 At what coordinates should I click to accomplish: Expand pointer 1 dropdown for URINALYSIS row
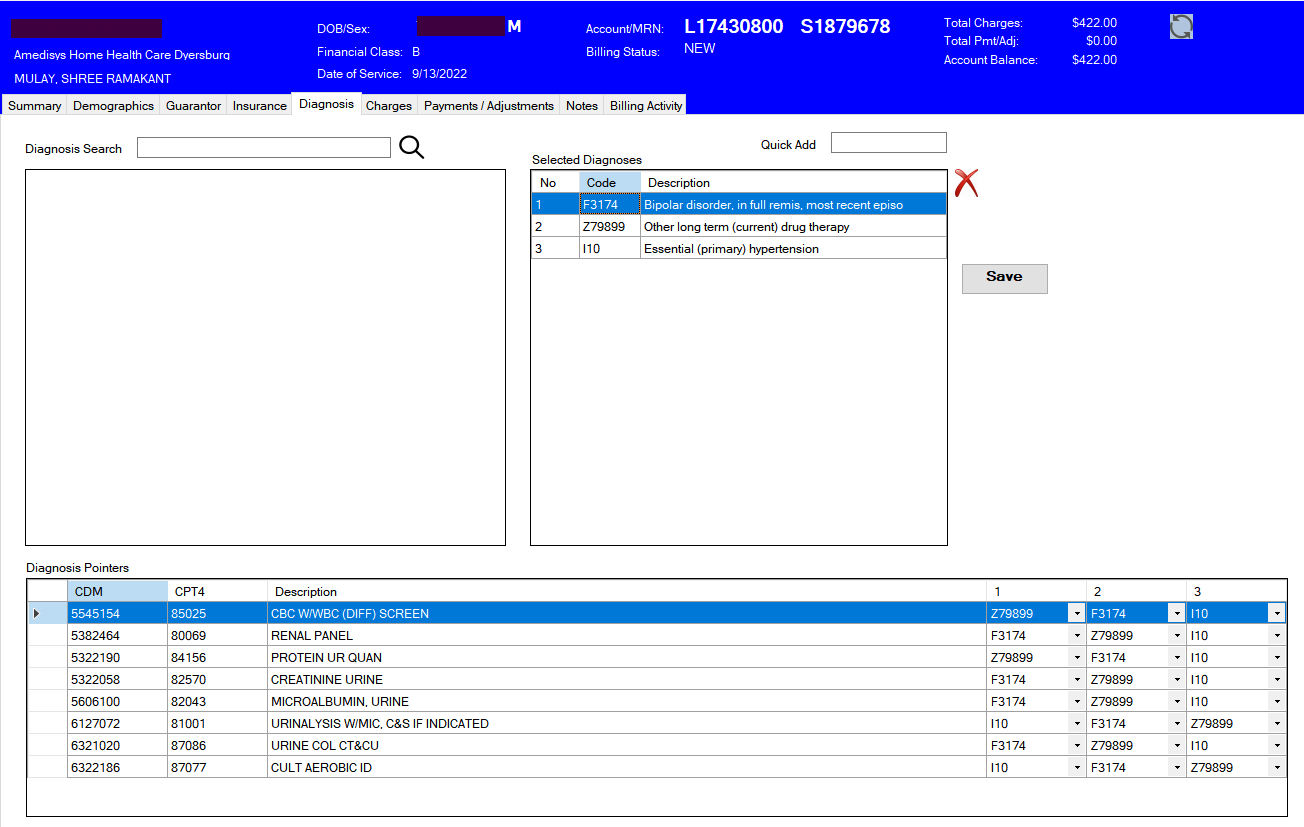[1077, 724]
